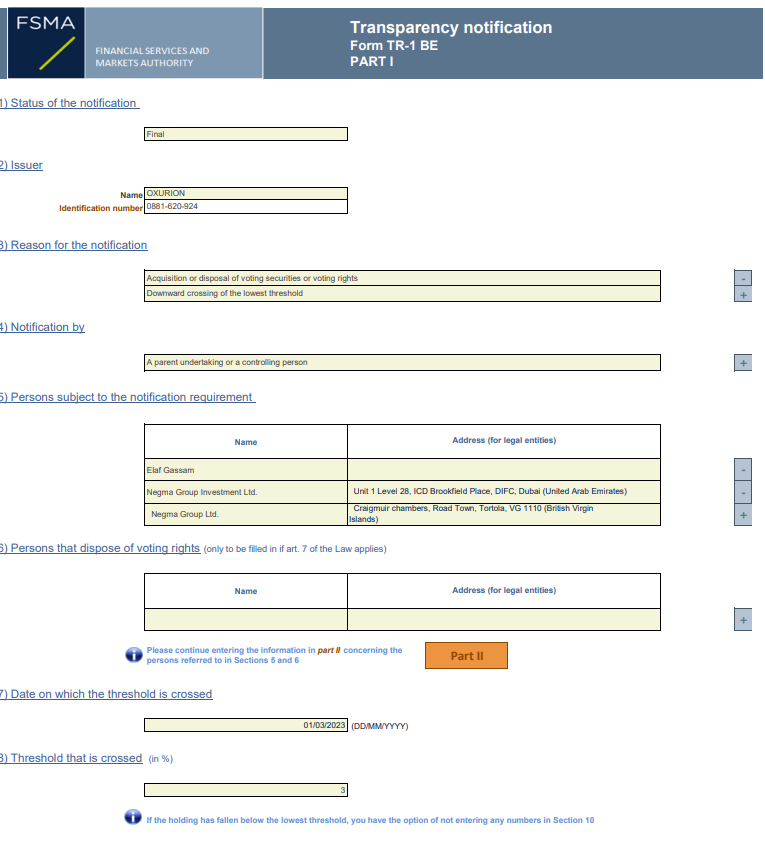Select the 'A parent undertaking or a controlling person' field
765x845 pixels.
[x=402, y=363]
